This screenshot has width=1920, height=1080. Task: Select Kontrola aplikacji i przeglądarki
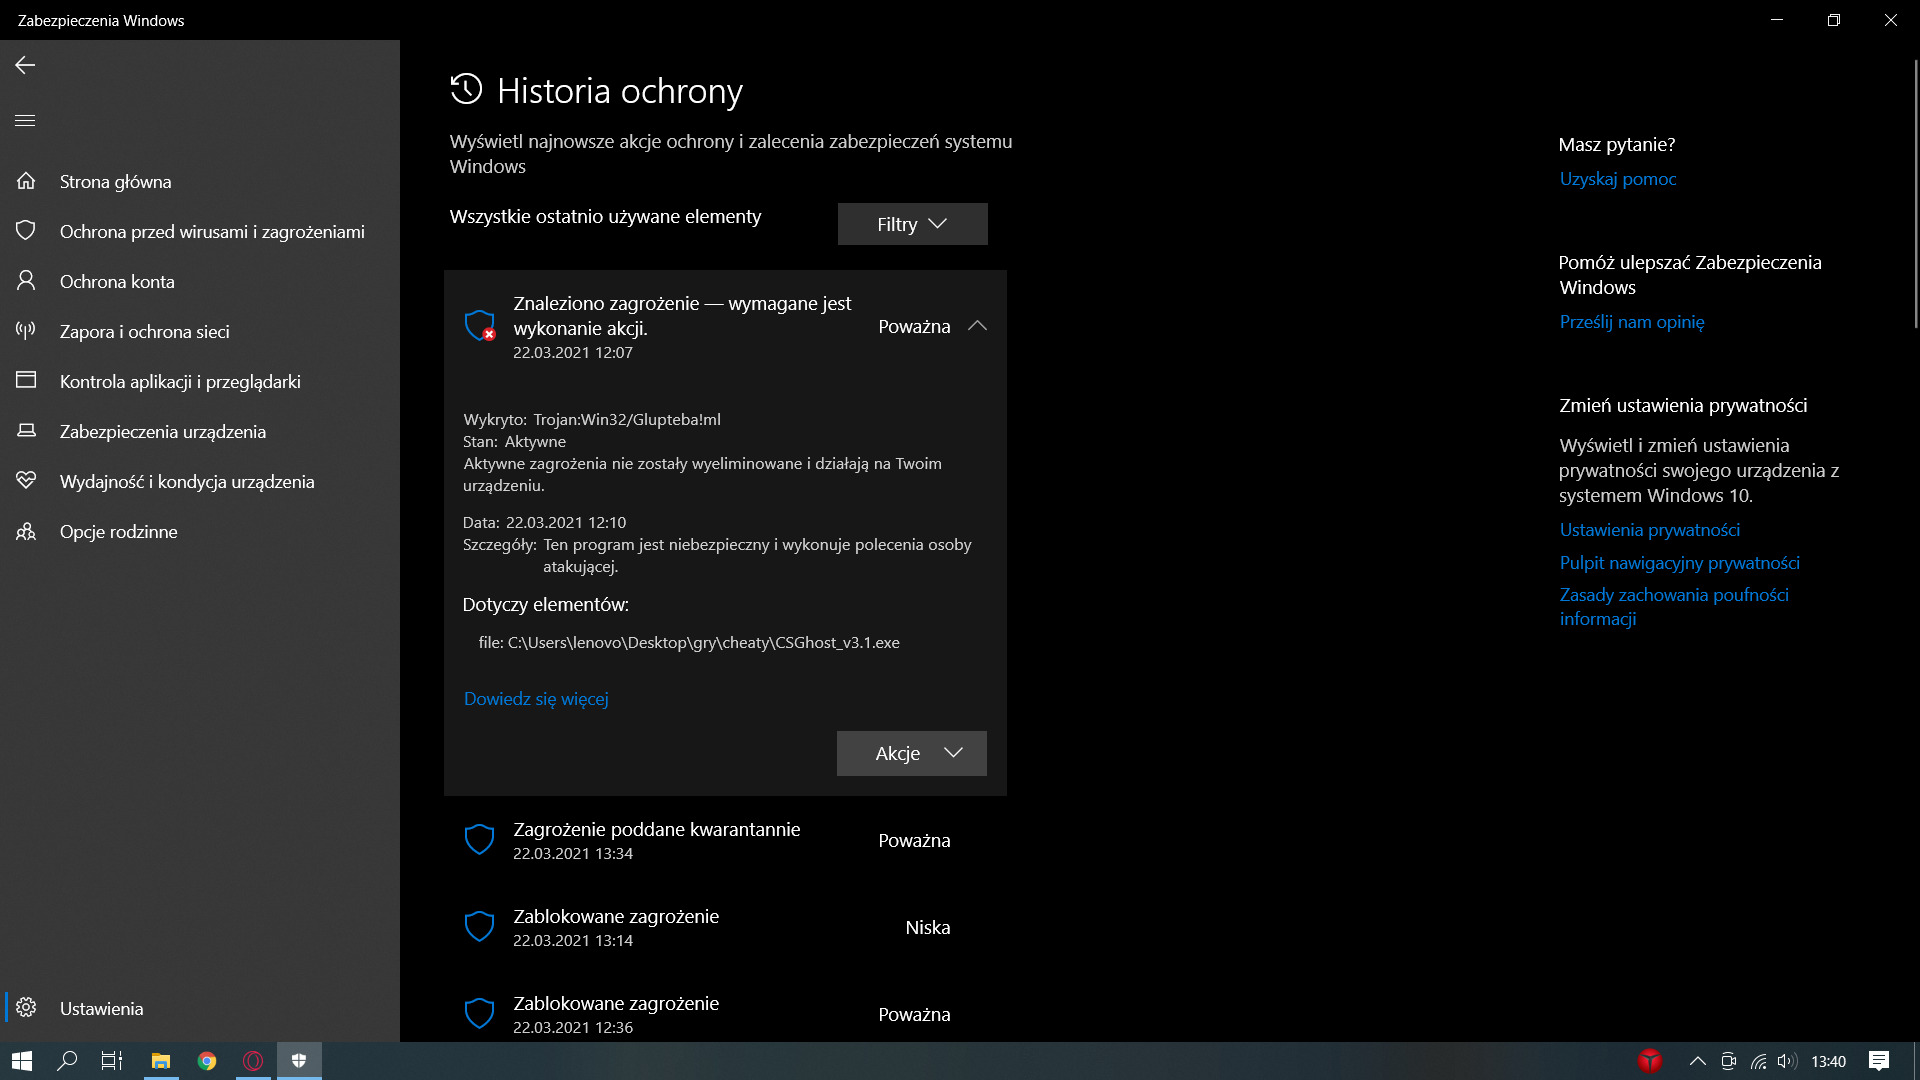(x=200, y=381)
